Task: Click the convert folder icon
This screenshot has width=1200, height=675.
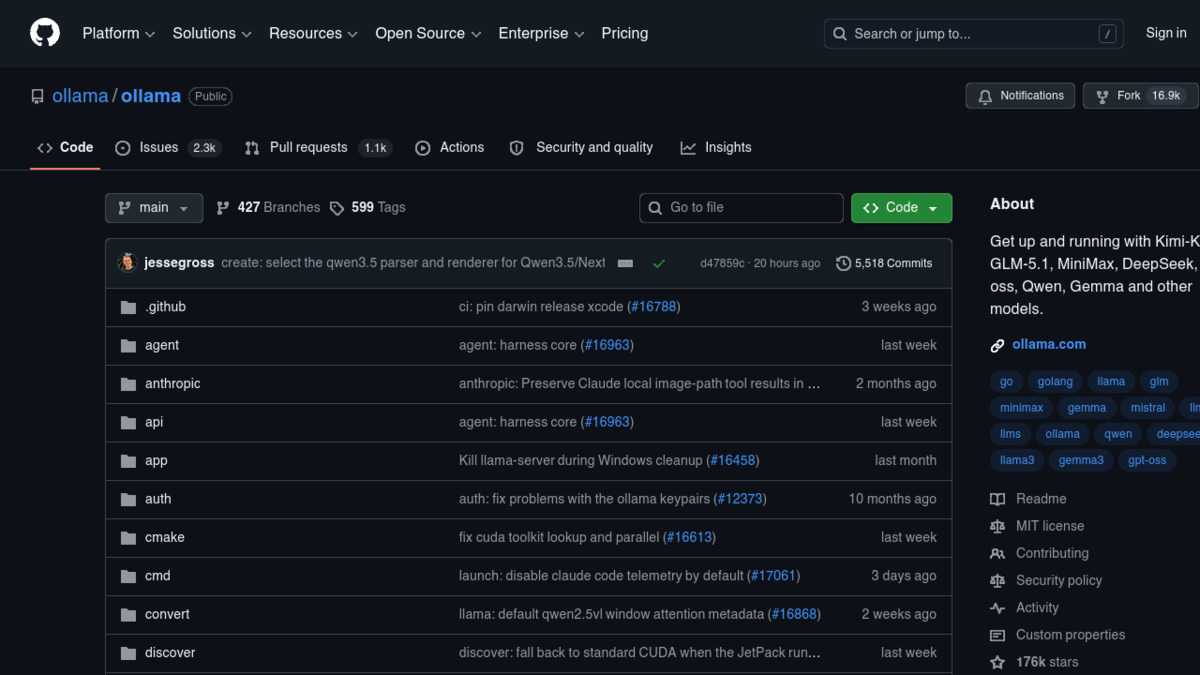Action: (128, 615)
